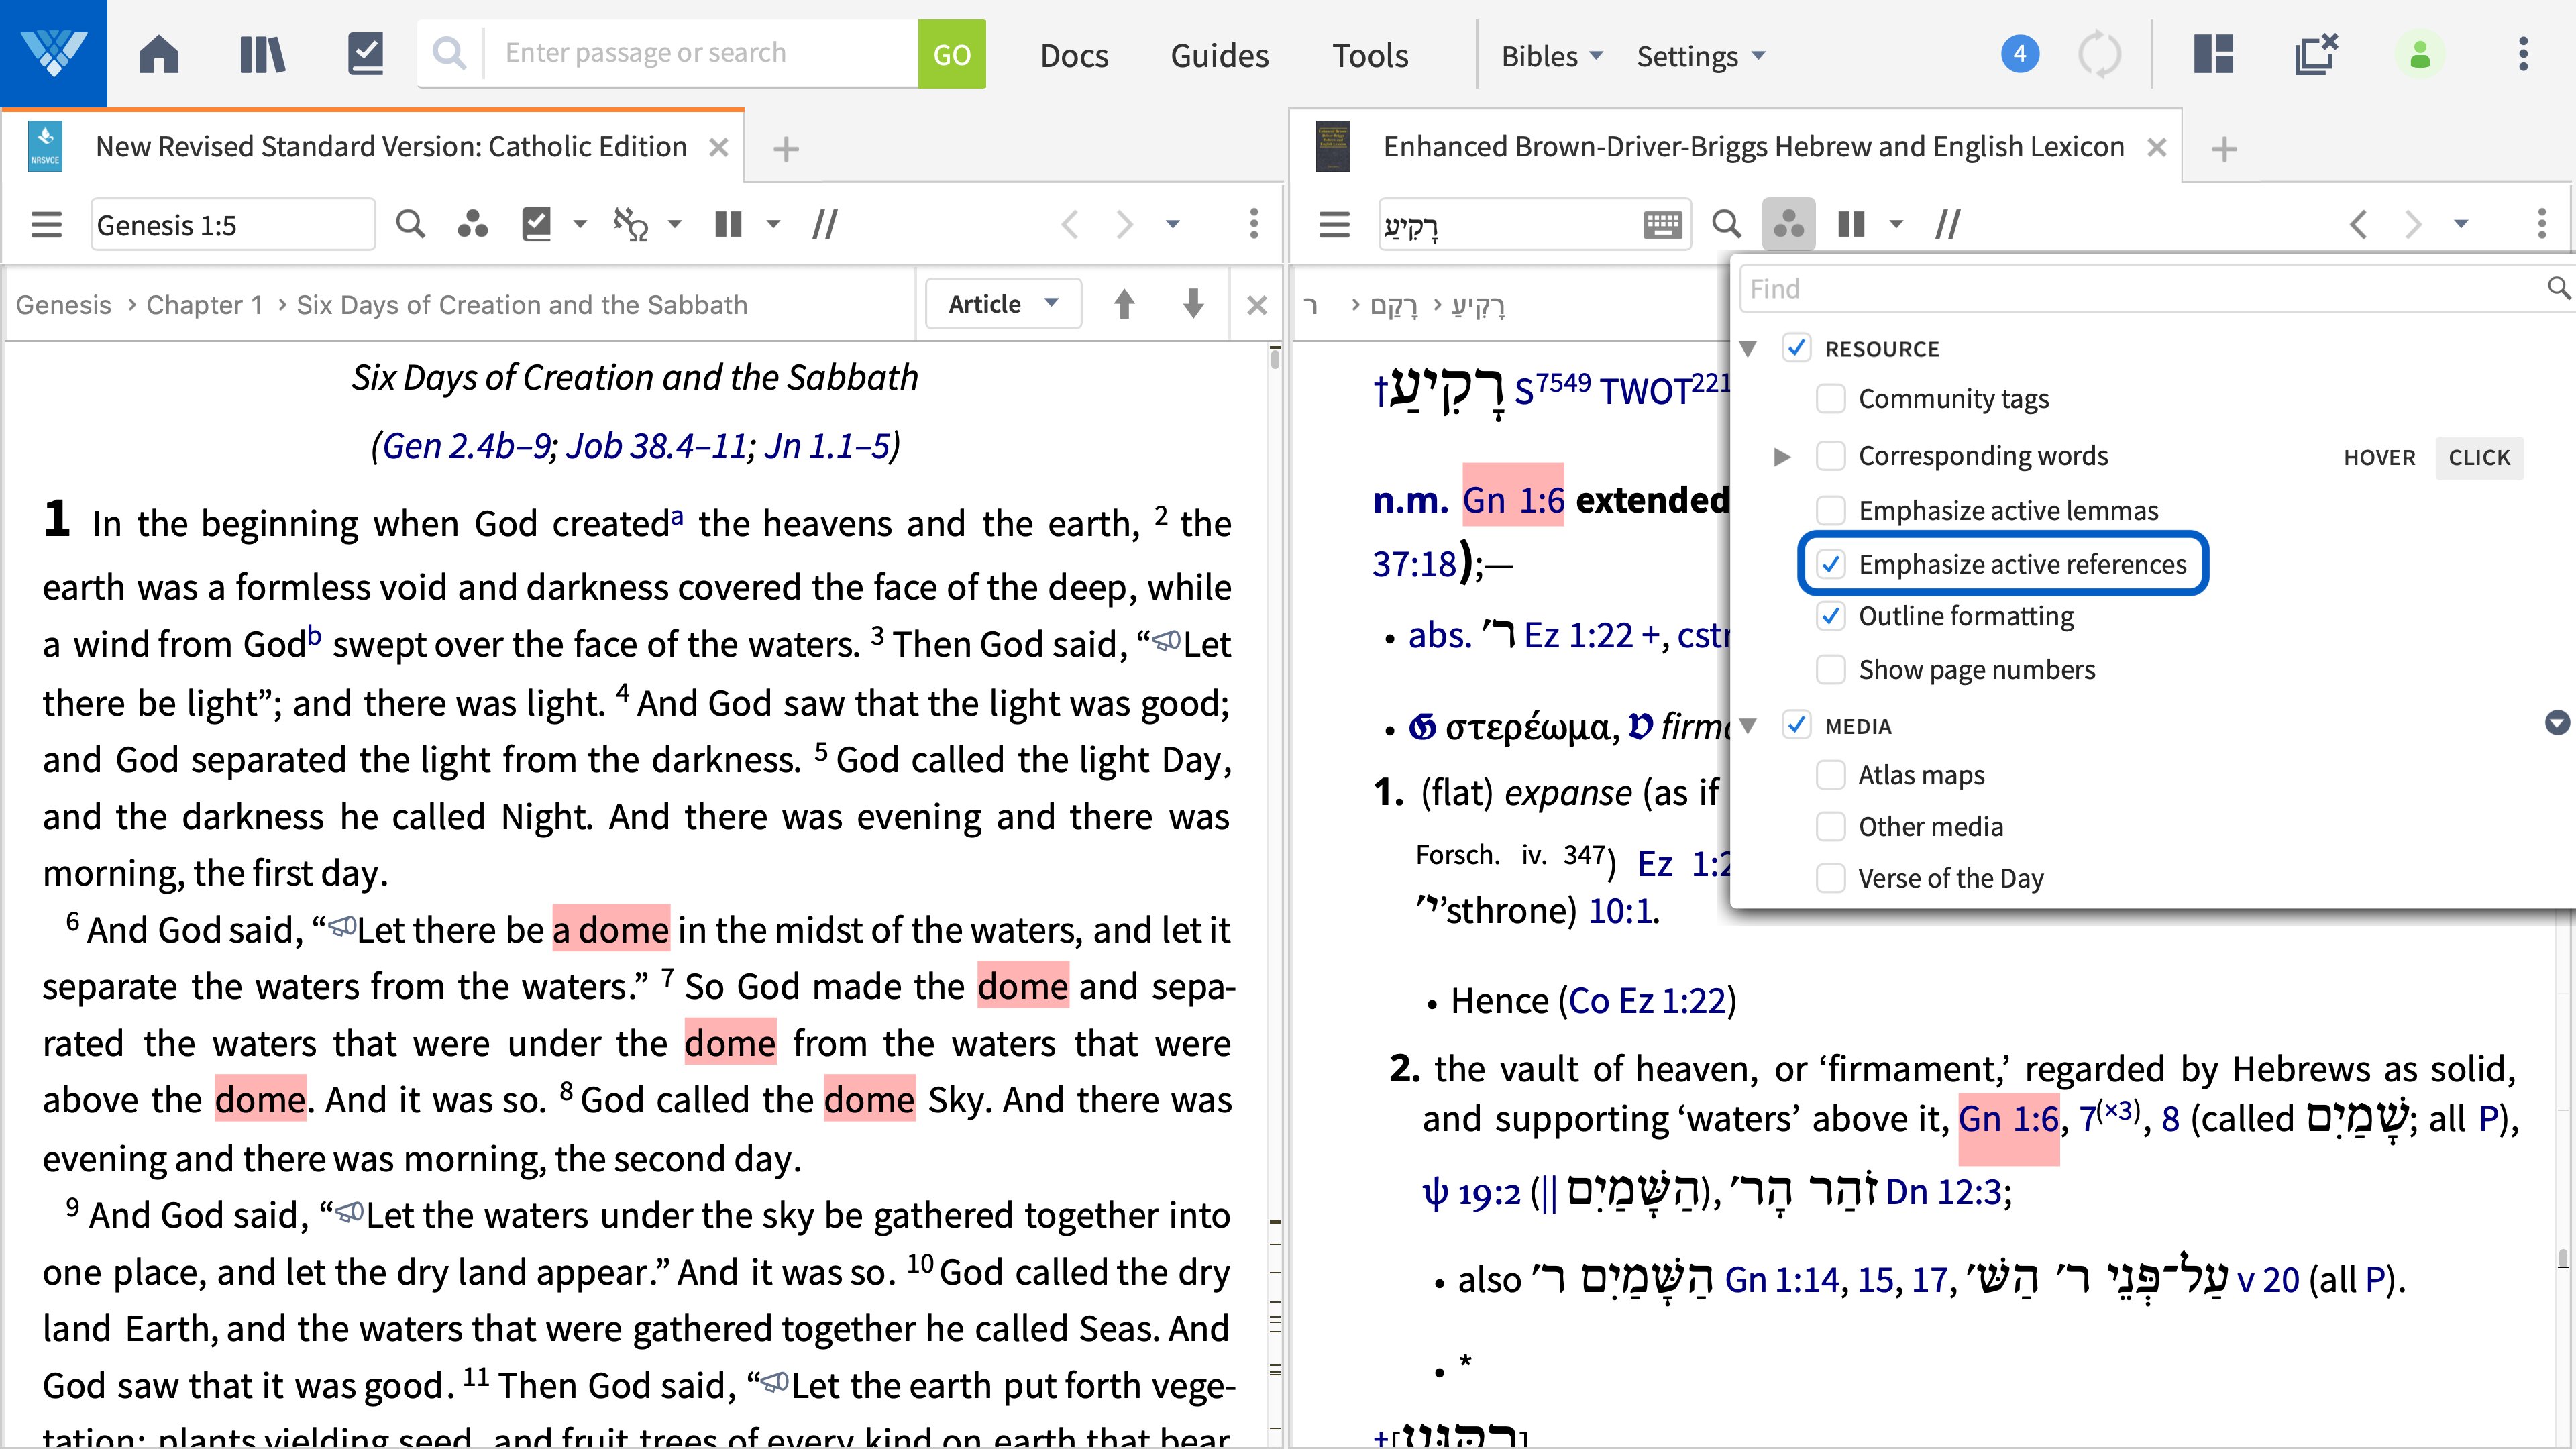2576x1449 pixels.
Task: Open the green user account avatar
Action: click(2420, 54)
